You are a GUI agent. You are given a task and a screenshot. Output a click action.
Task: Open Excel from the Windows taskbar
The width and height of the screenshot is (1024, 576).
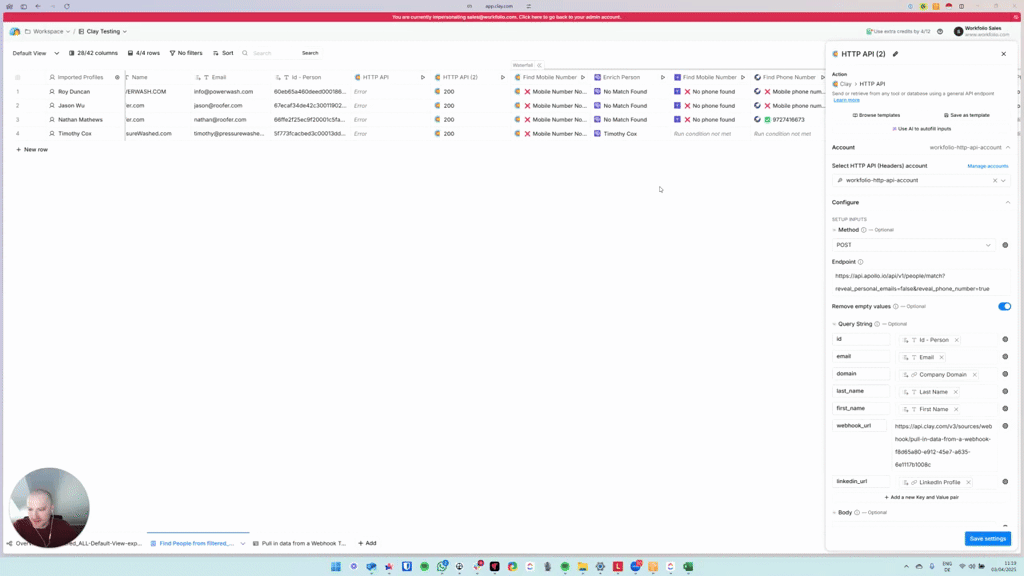coord(688,567)
